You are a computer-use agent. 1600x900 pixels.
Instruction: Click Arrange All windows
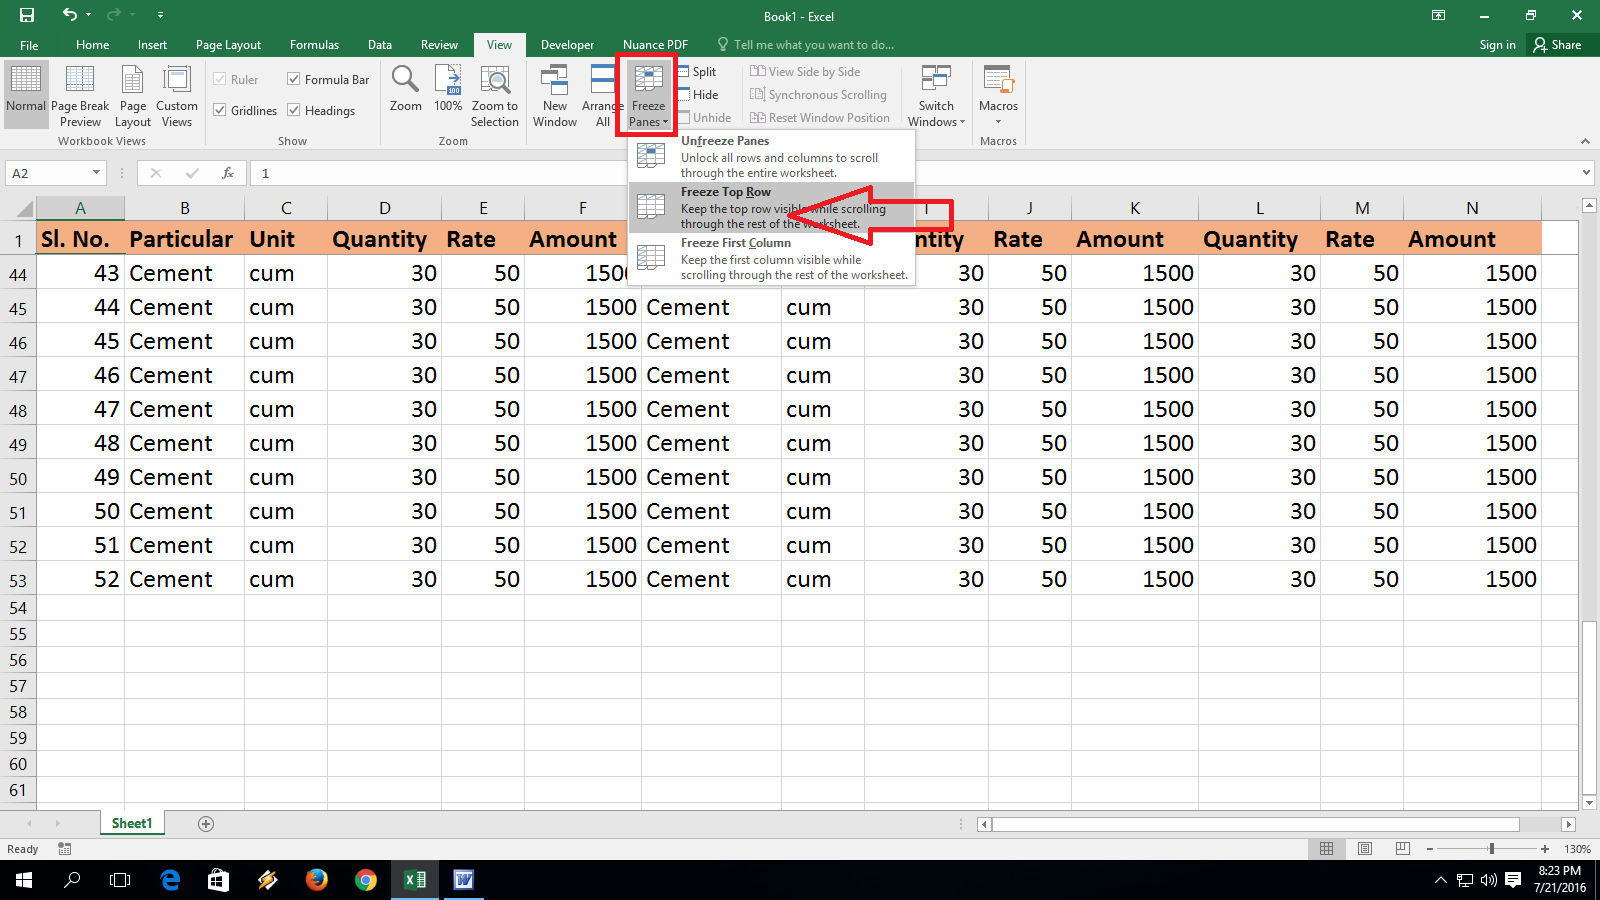[601, 95]
